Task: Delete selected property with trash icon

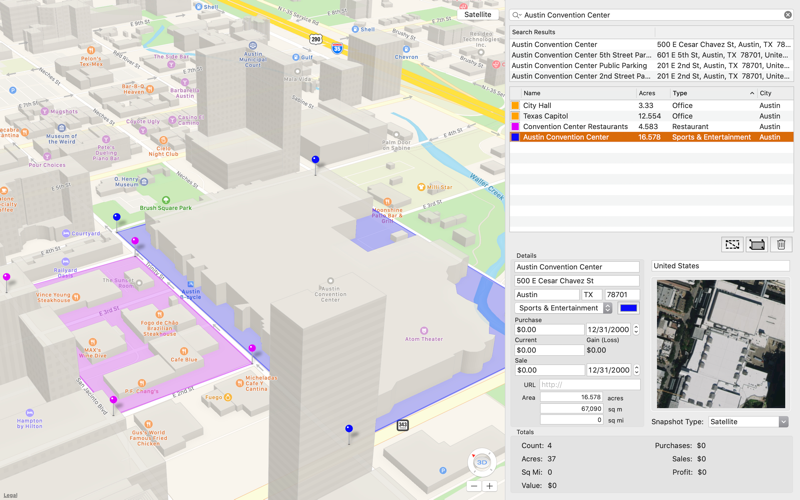Action: tap(781, 244)
